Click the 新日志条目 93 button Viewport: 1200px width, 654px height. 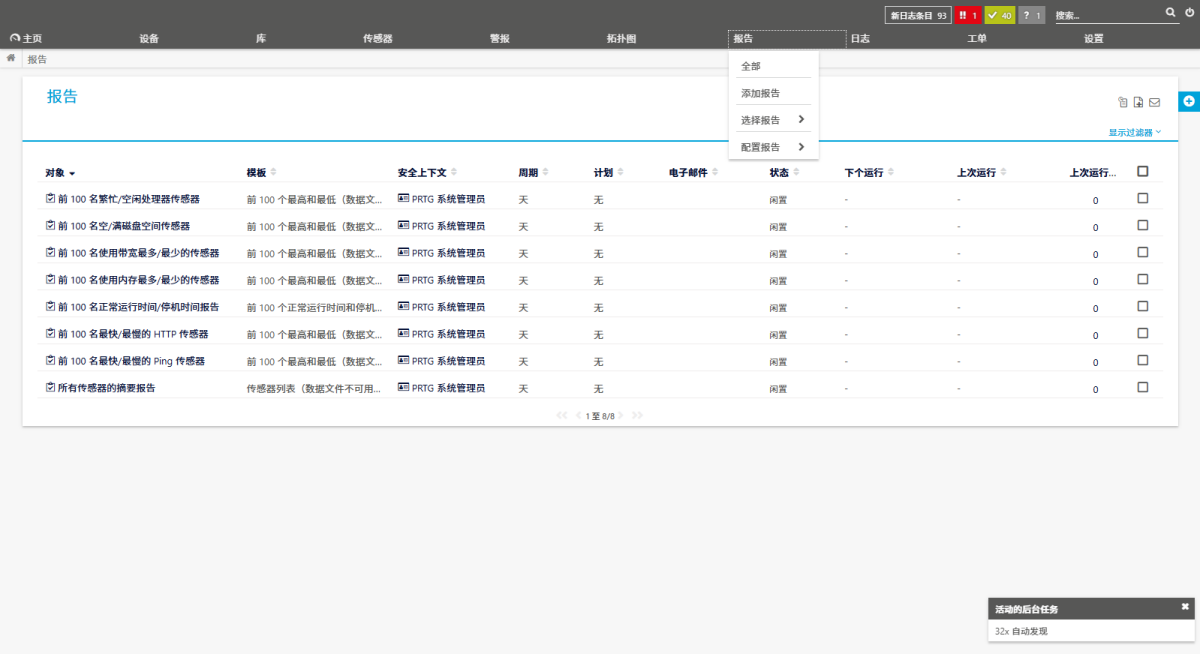(x=917, y=15)
